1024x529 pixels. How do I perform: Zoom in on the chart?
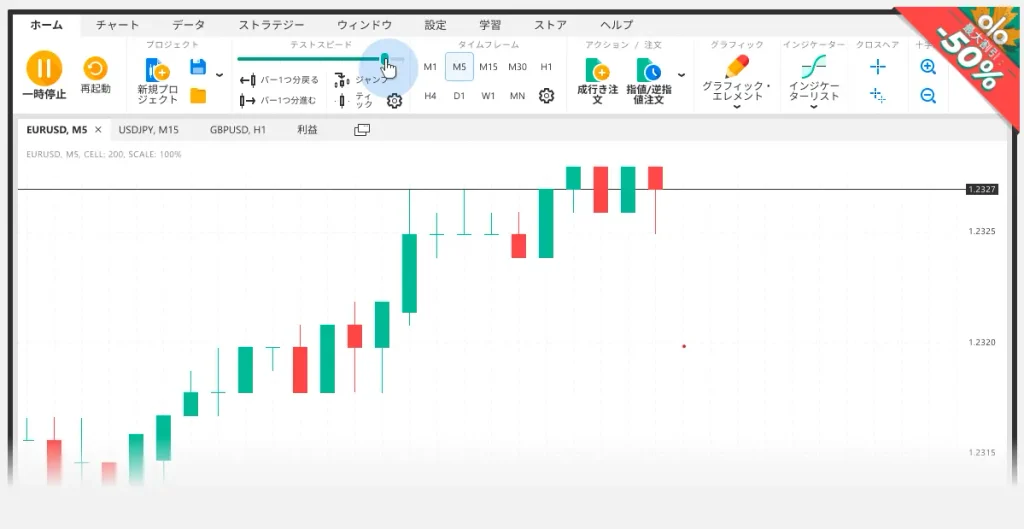point(928,67)
